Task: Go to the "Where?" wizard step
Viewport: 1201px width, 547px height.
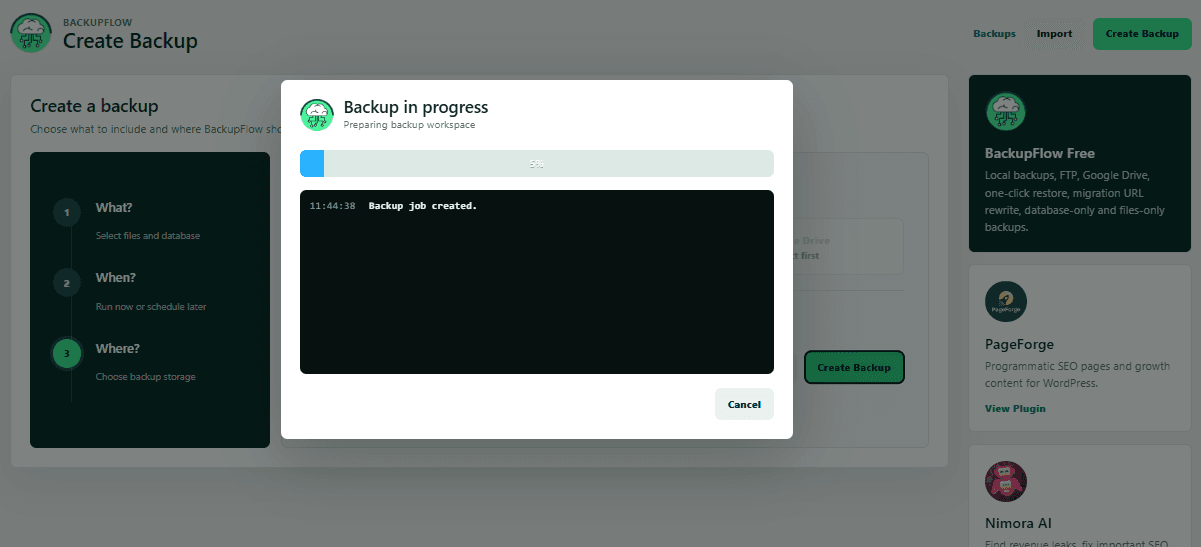Action: click(x=118, y=349)
